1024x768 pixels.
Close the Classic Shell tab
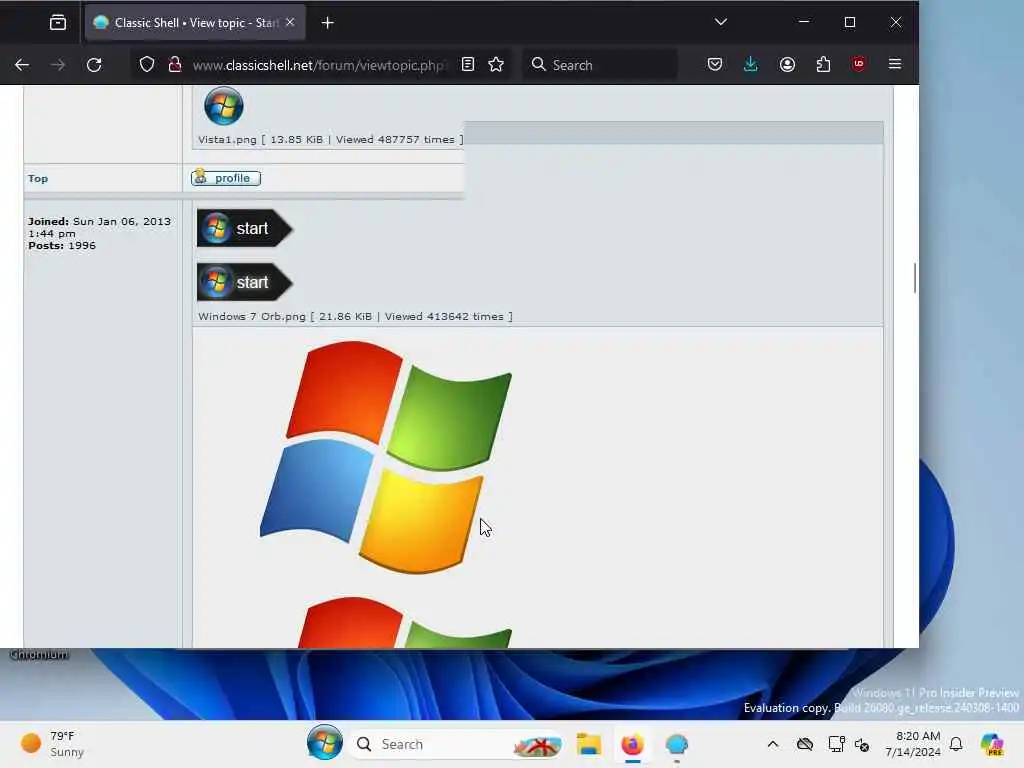pos(290,22)
